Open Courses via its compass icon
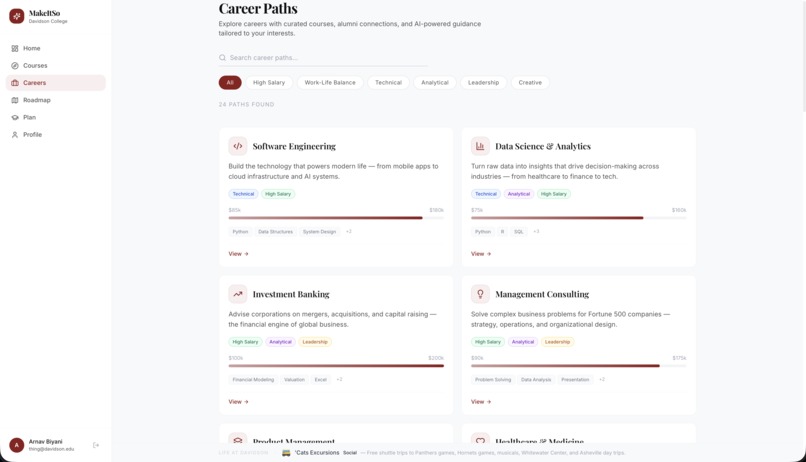806x462 pixels. click(x=15, y=66)
